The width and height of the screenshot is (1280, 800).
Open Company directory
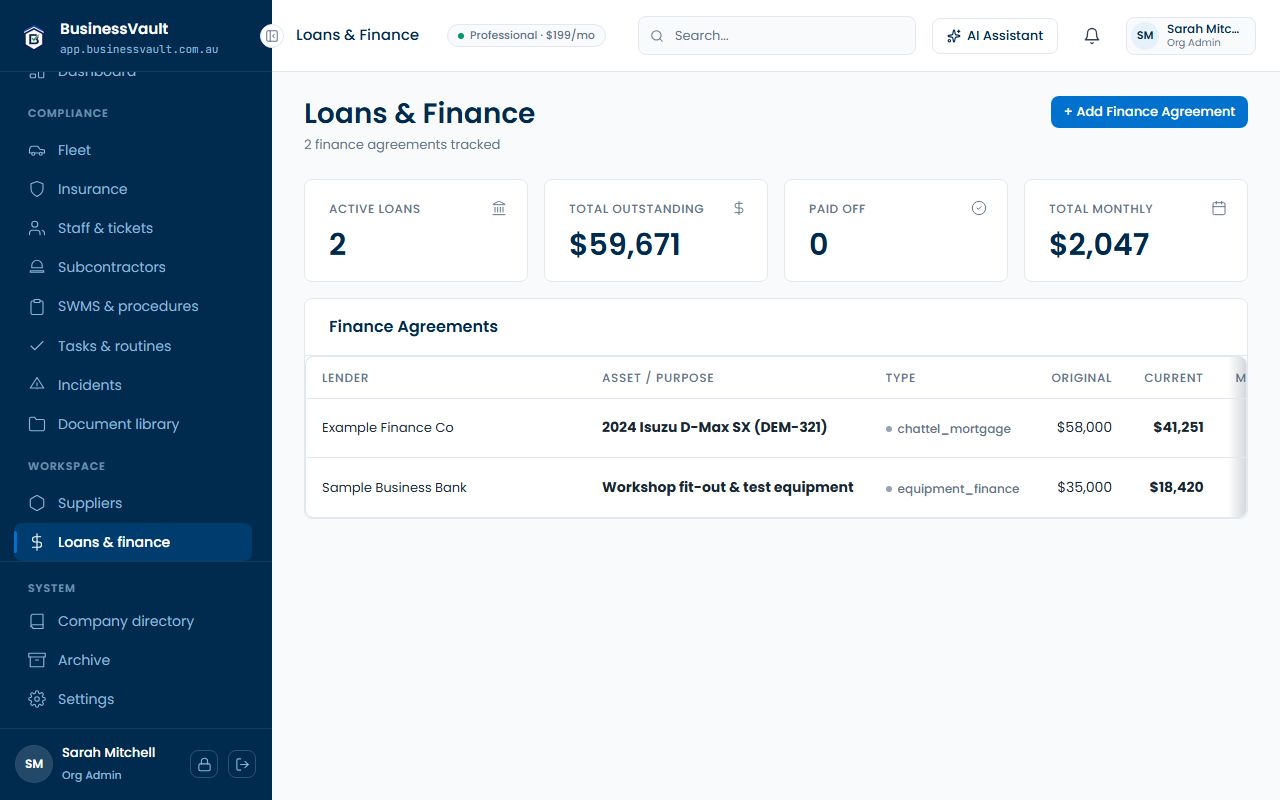tap(132, 621)
